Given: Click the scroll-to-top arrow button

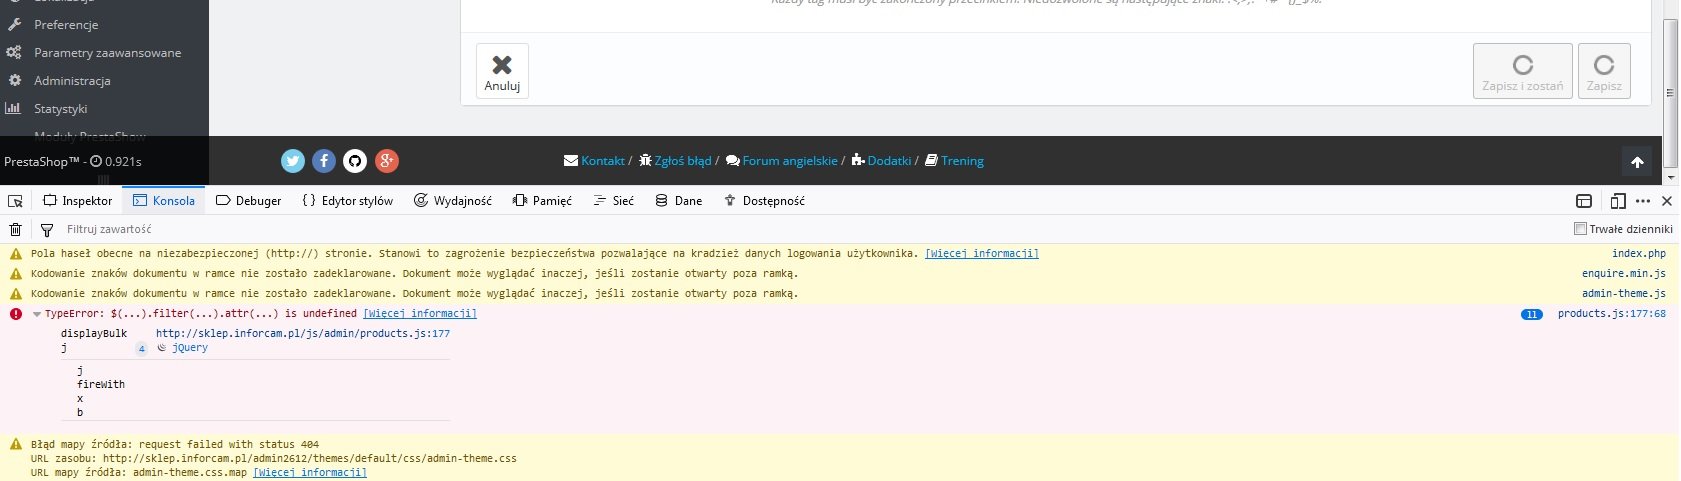Looking at the screenshot, I should click(x=1637, y=161).
